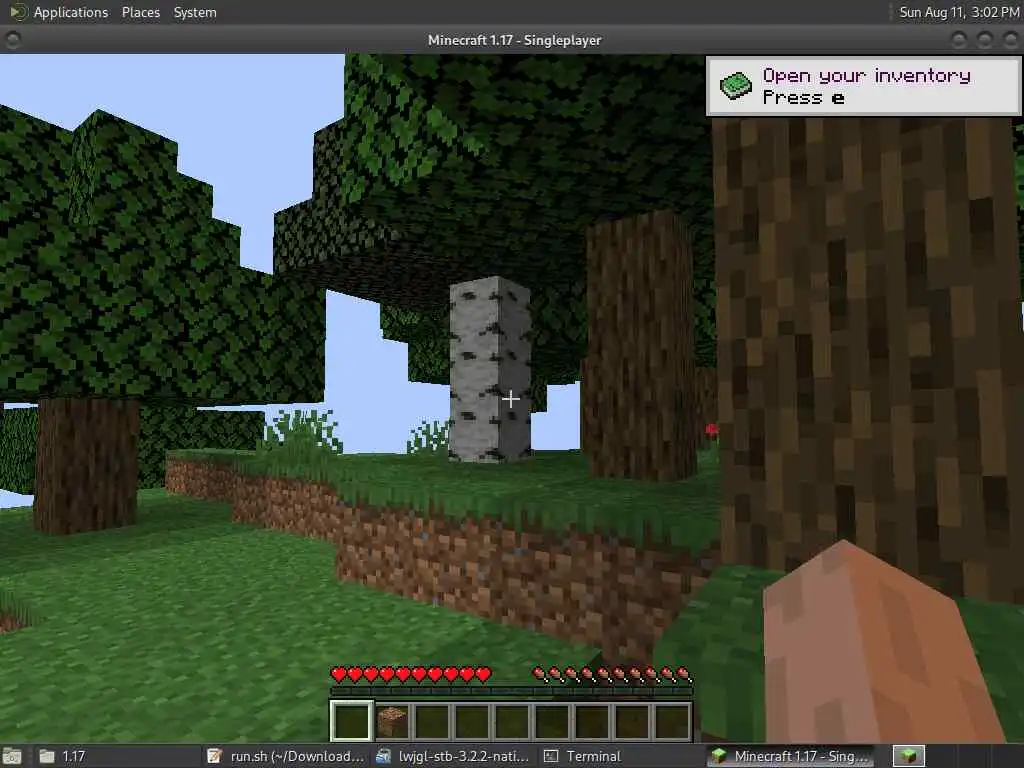
Task: Click the experience bar above the hotbar
Action: [x=511, y=691]
